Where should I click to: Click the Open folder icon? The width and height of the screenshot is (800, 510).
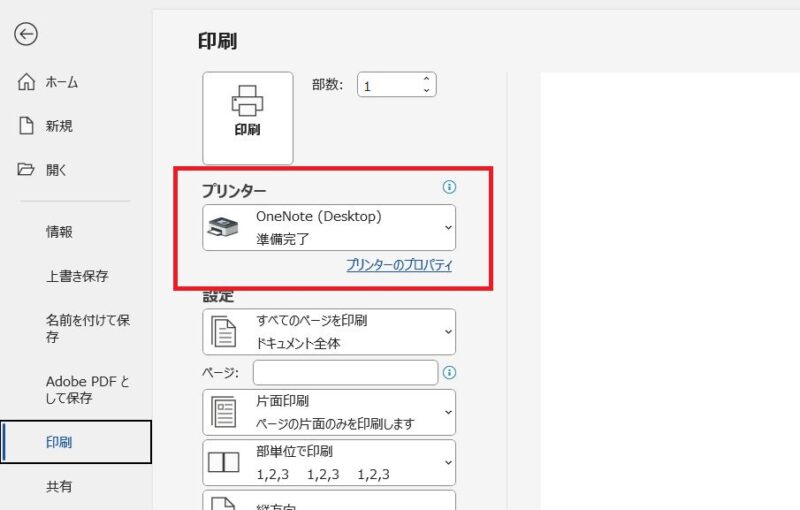point(27,170)
